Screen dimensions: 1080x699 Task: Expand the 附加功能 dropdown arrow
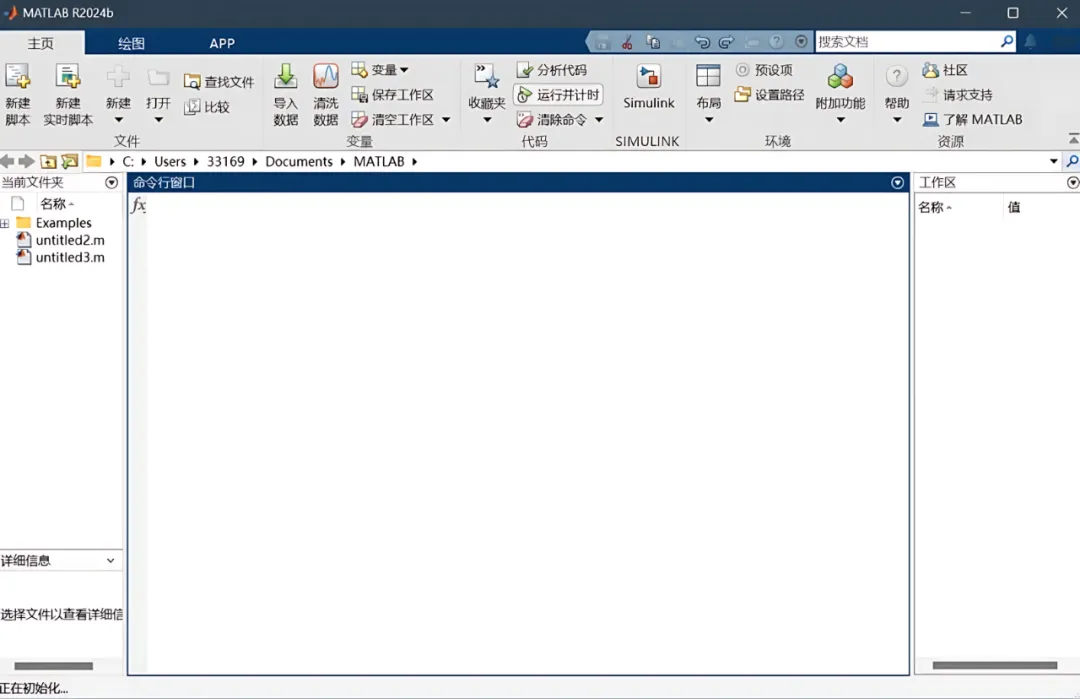[x=840, y=121]
